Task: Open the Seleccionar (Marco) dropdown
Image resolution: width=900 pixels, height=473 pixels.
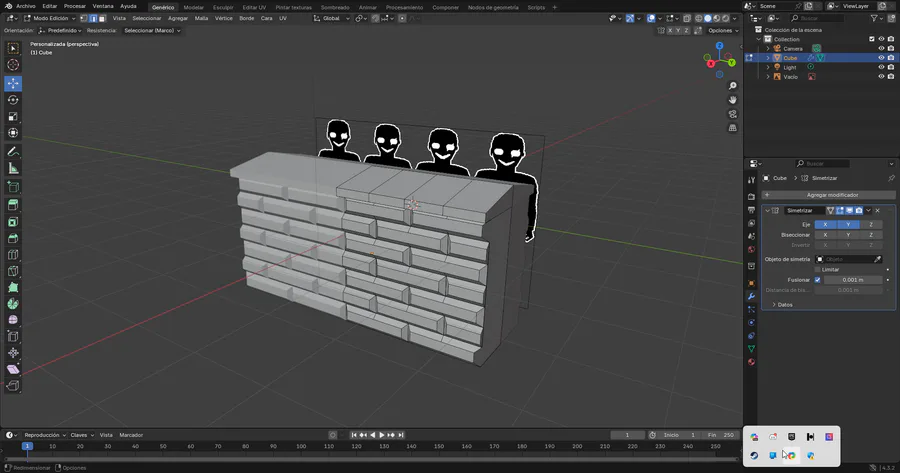Action: [x=152, y=30]
